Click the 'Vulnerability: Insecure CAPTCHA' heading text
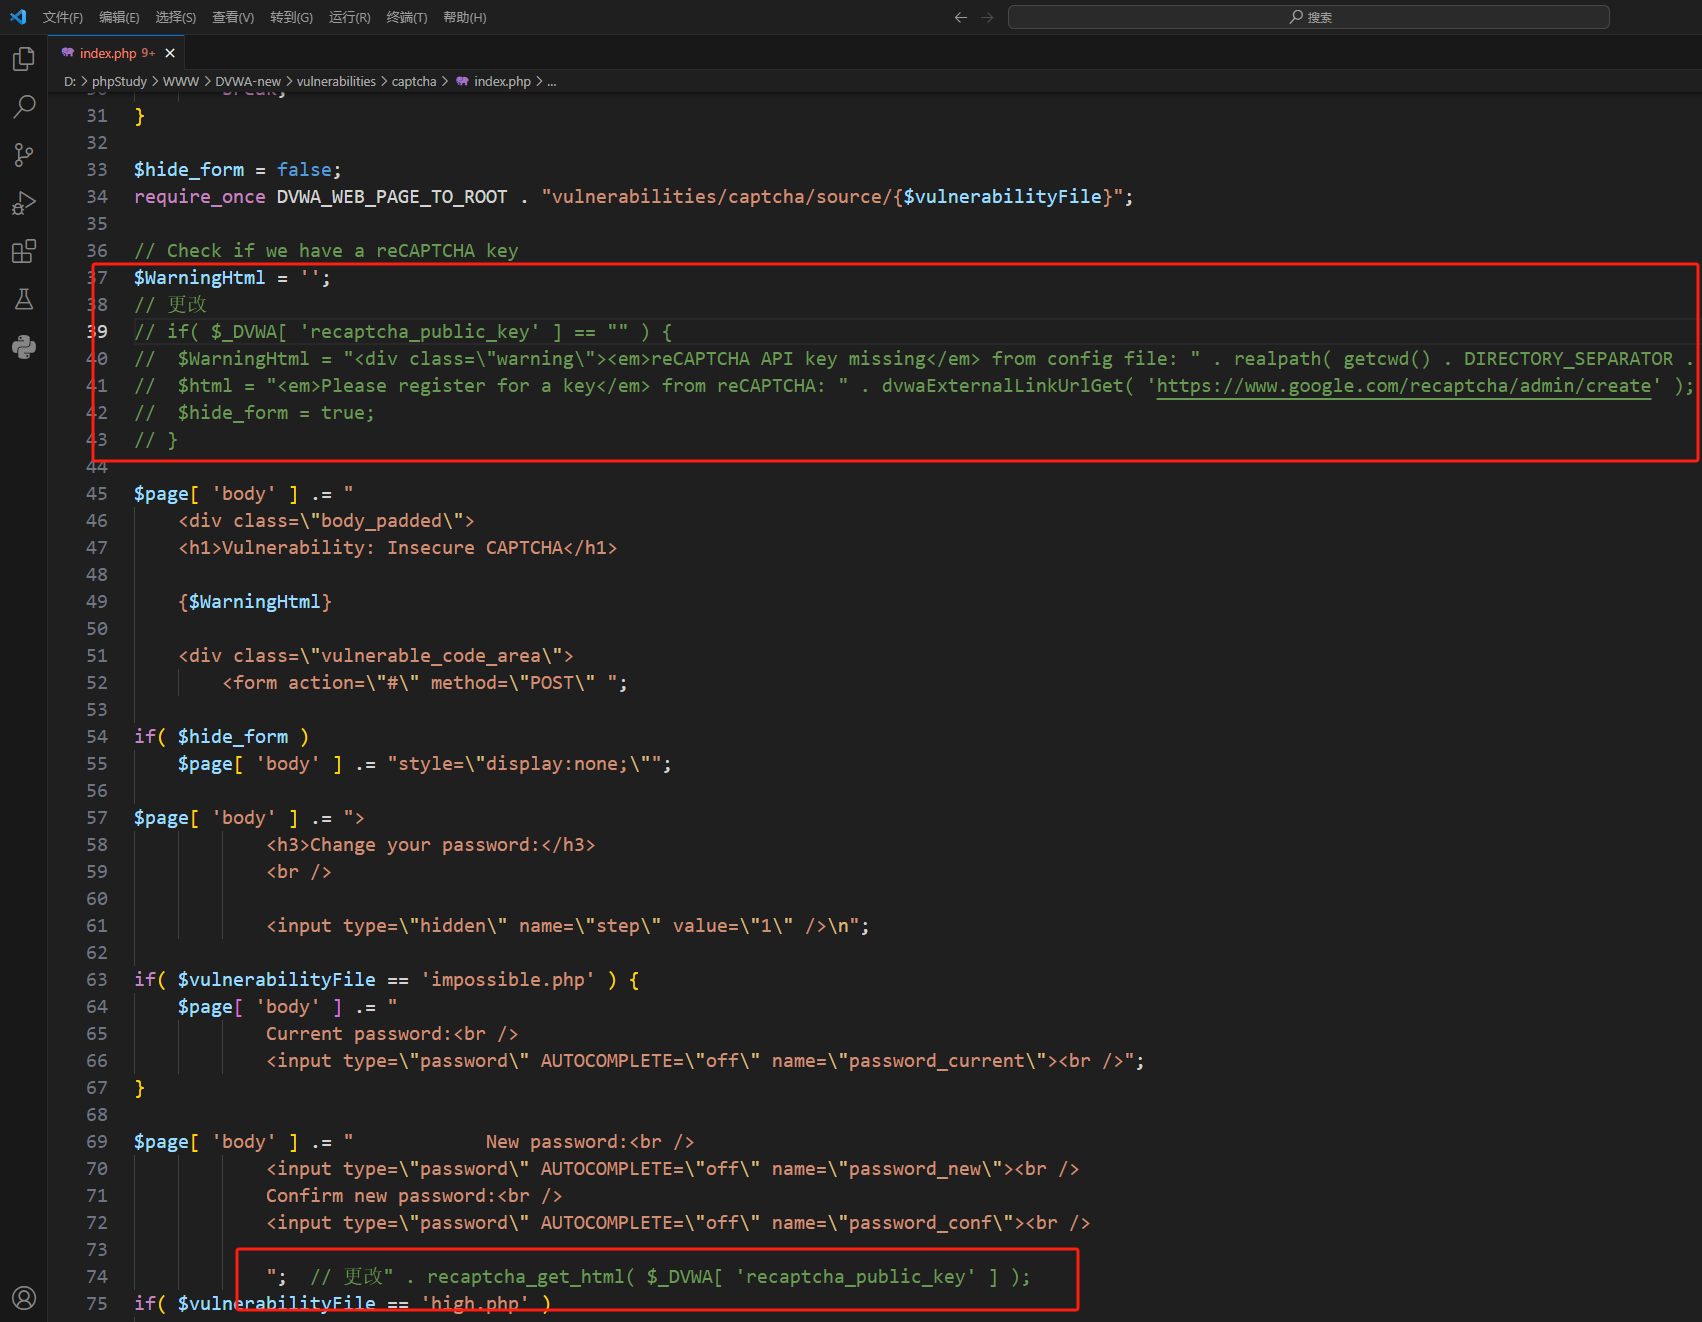The height and width of the screenshot is (1322, 1702). 393,548
